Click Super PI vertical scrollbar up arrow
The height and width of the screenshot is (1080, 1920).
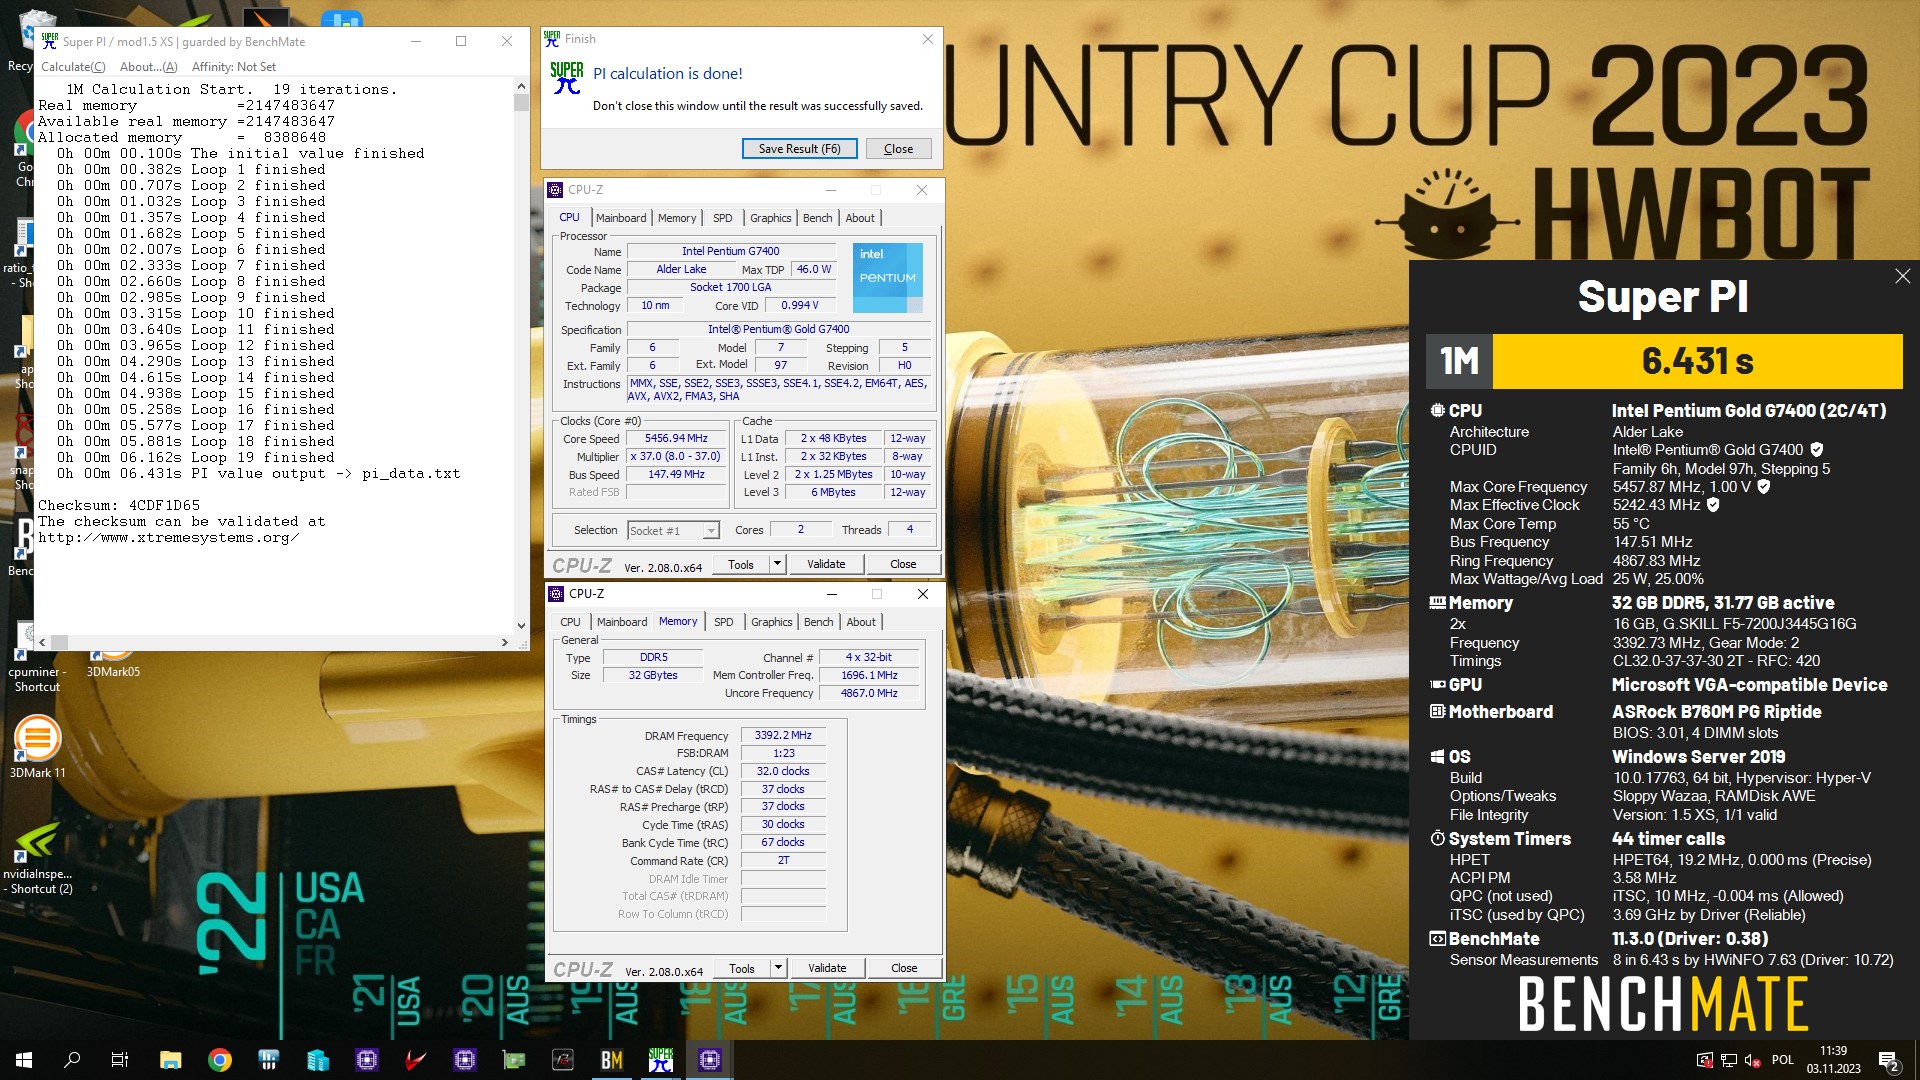tap(521, 87)
